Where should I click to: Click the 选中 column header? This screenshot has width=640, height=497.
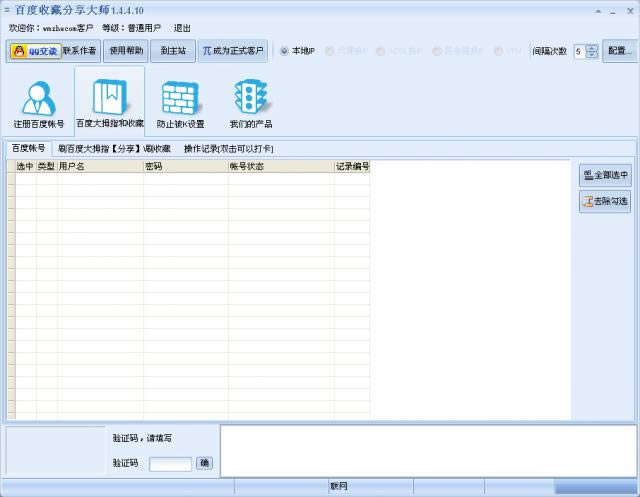point(25,166)
